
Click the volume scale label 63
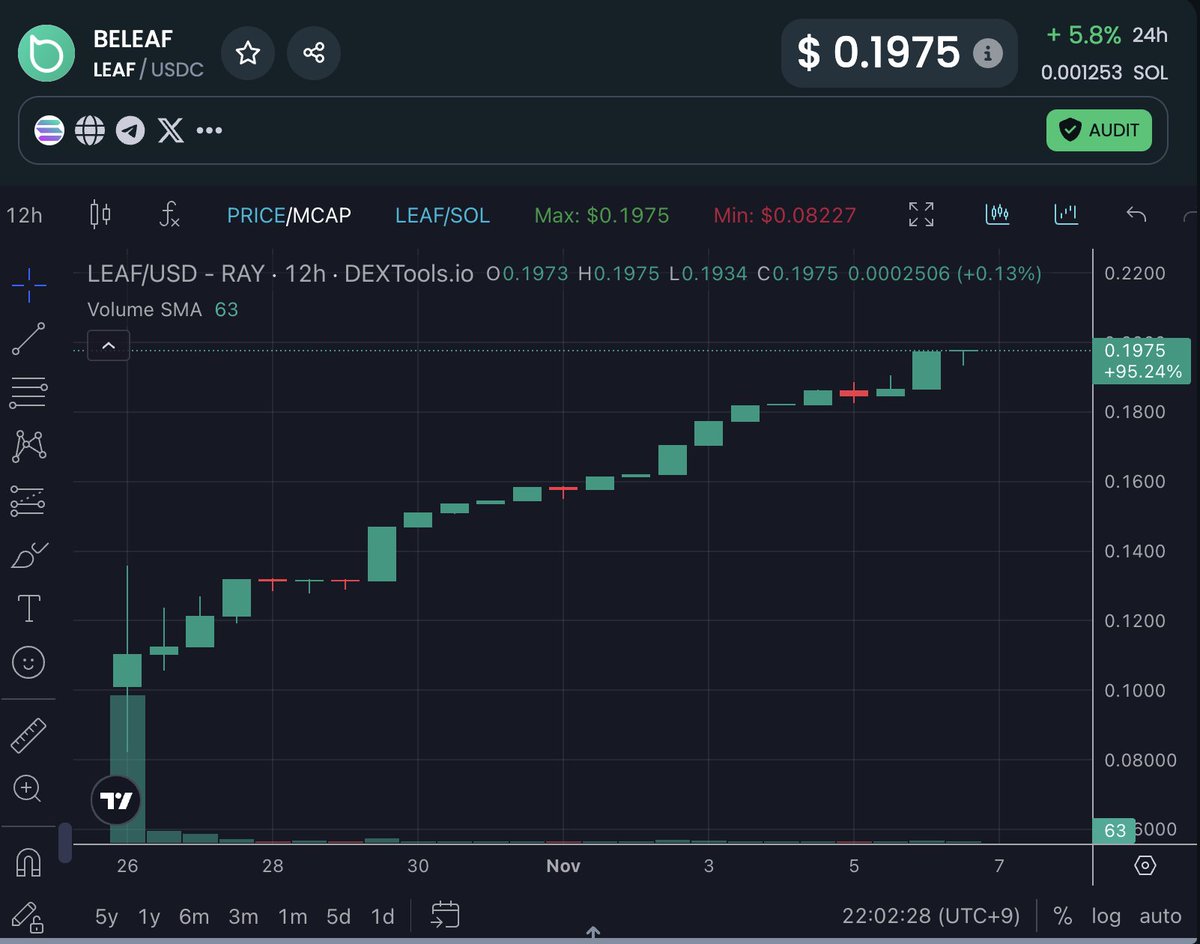click(x=1115, y=830)
